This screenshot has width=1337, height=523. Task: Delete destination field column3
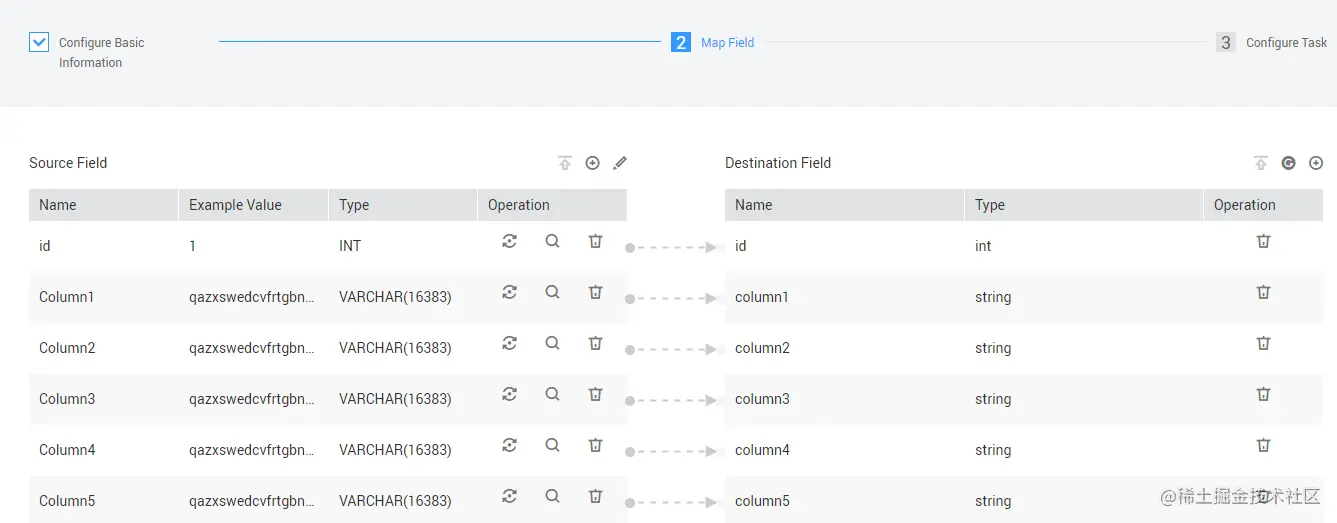1263,394
